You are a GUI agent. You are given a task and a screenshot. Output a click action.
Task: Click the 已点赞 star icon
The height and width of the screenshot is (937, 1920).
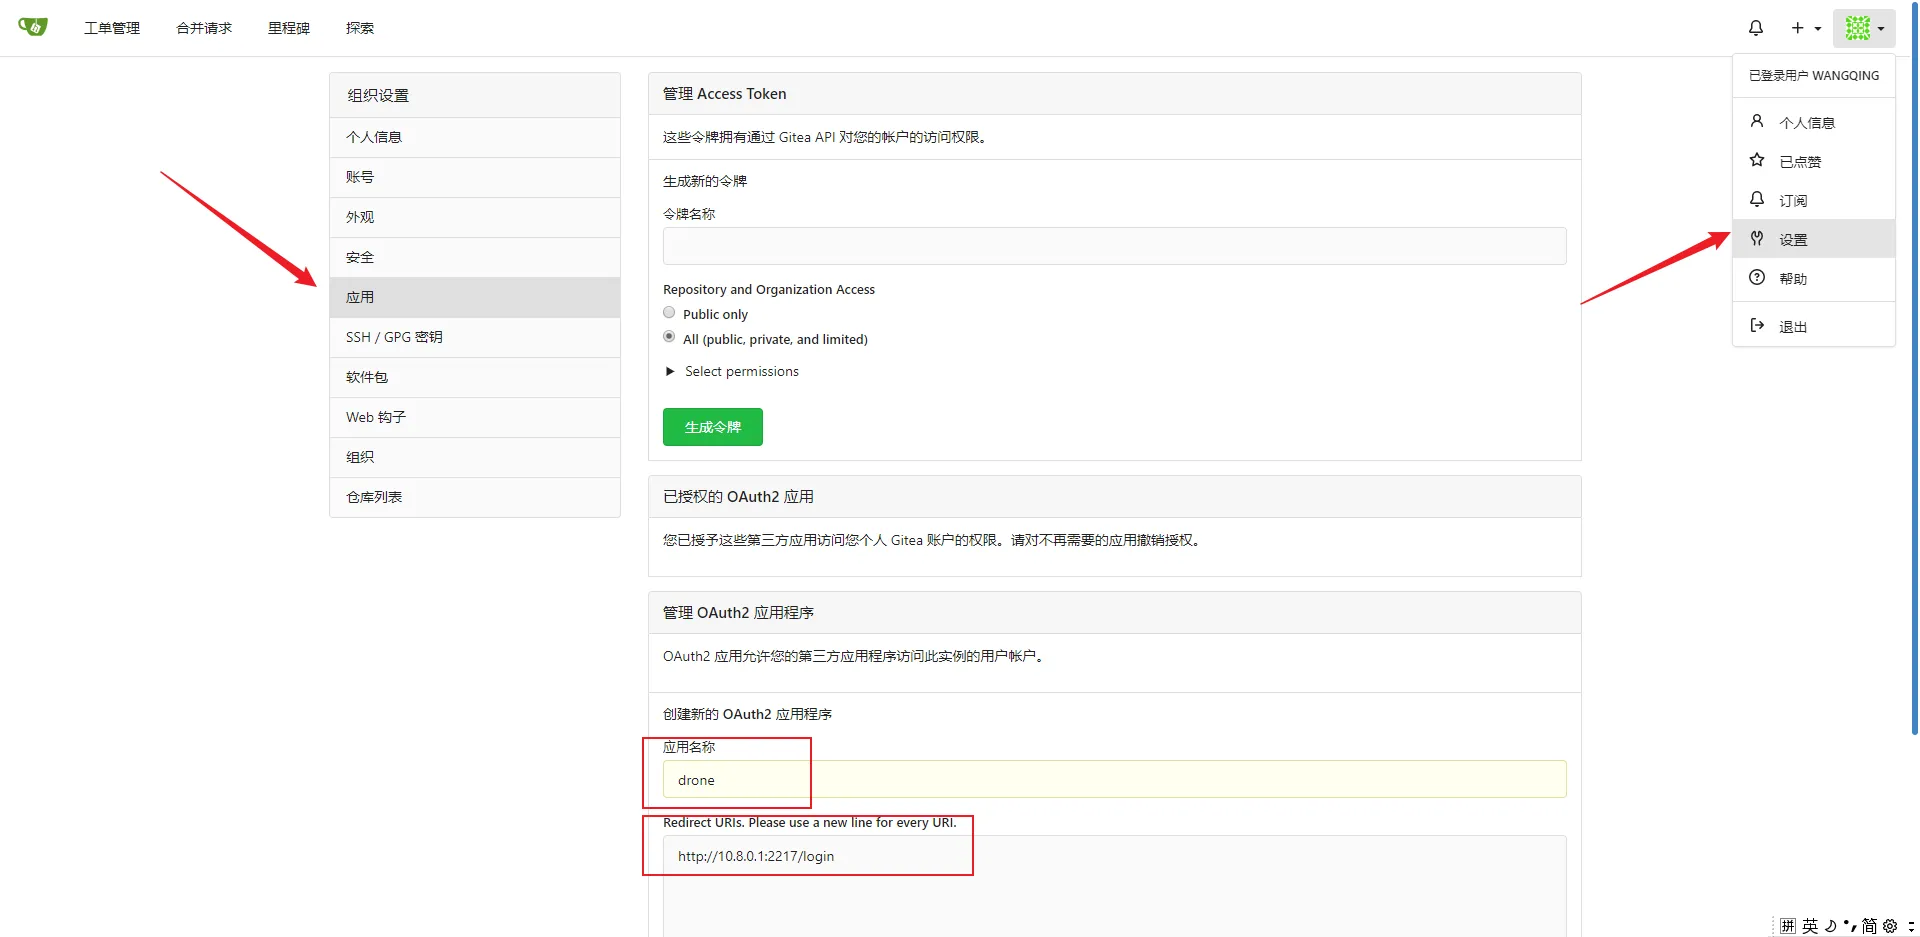[x=1757, y=161]
